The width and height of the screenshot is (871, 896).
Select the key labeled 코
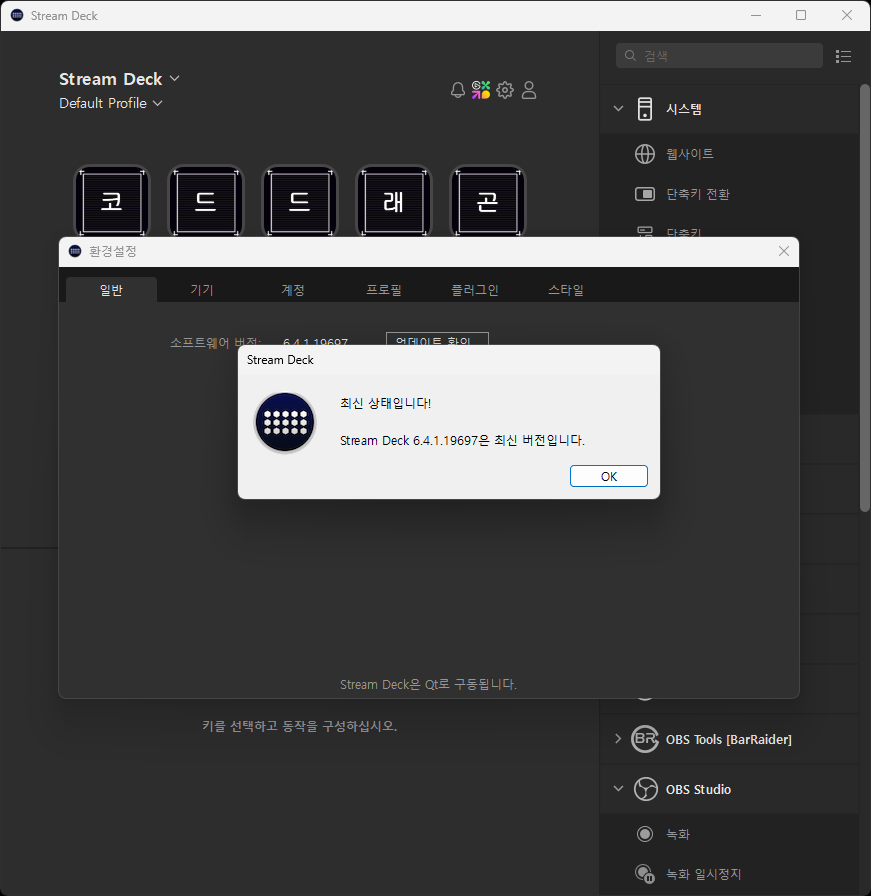pyautogui.click(x=112, y=202)
